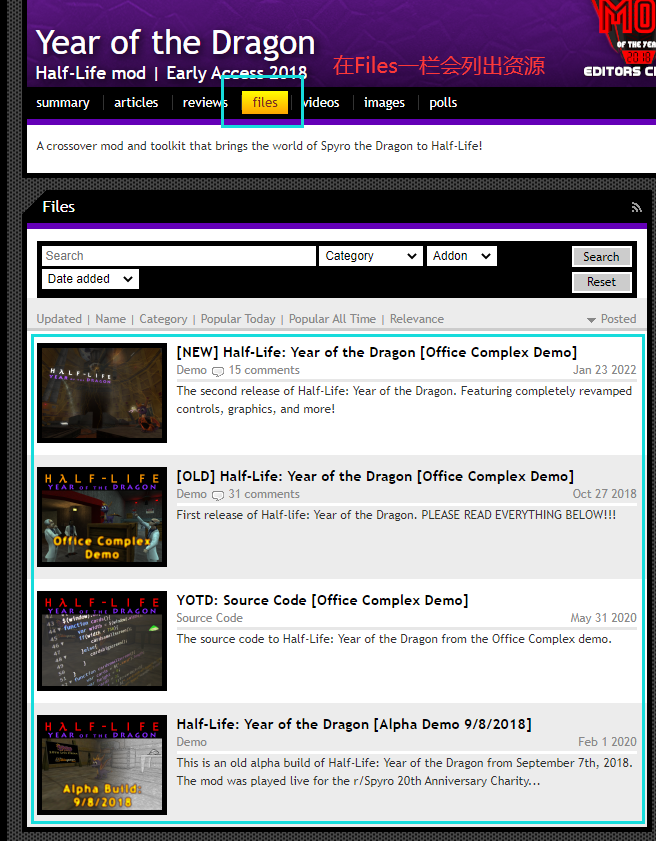The width and height of the screenshot is (656, 841).
Task: Click the Files section header
Action: [58, 206]
